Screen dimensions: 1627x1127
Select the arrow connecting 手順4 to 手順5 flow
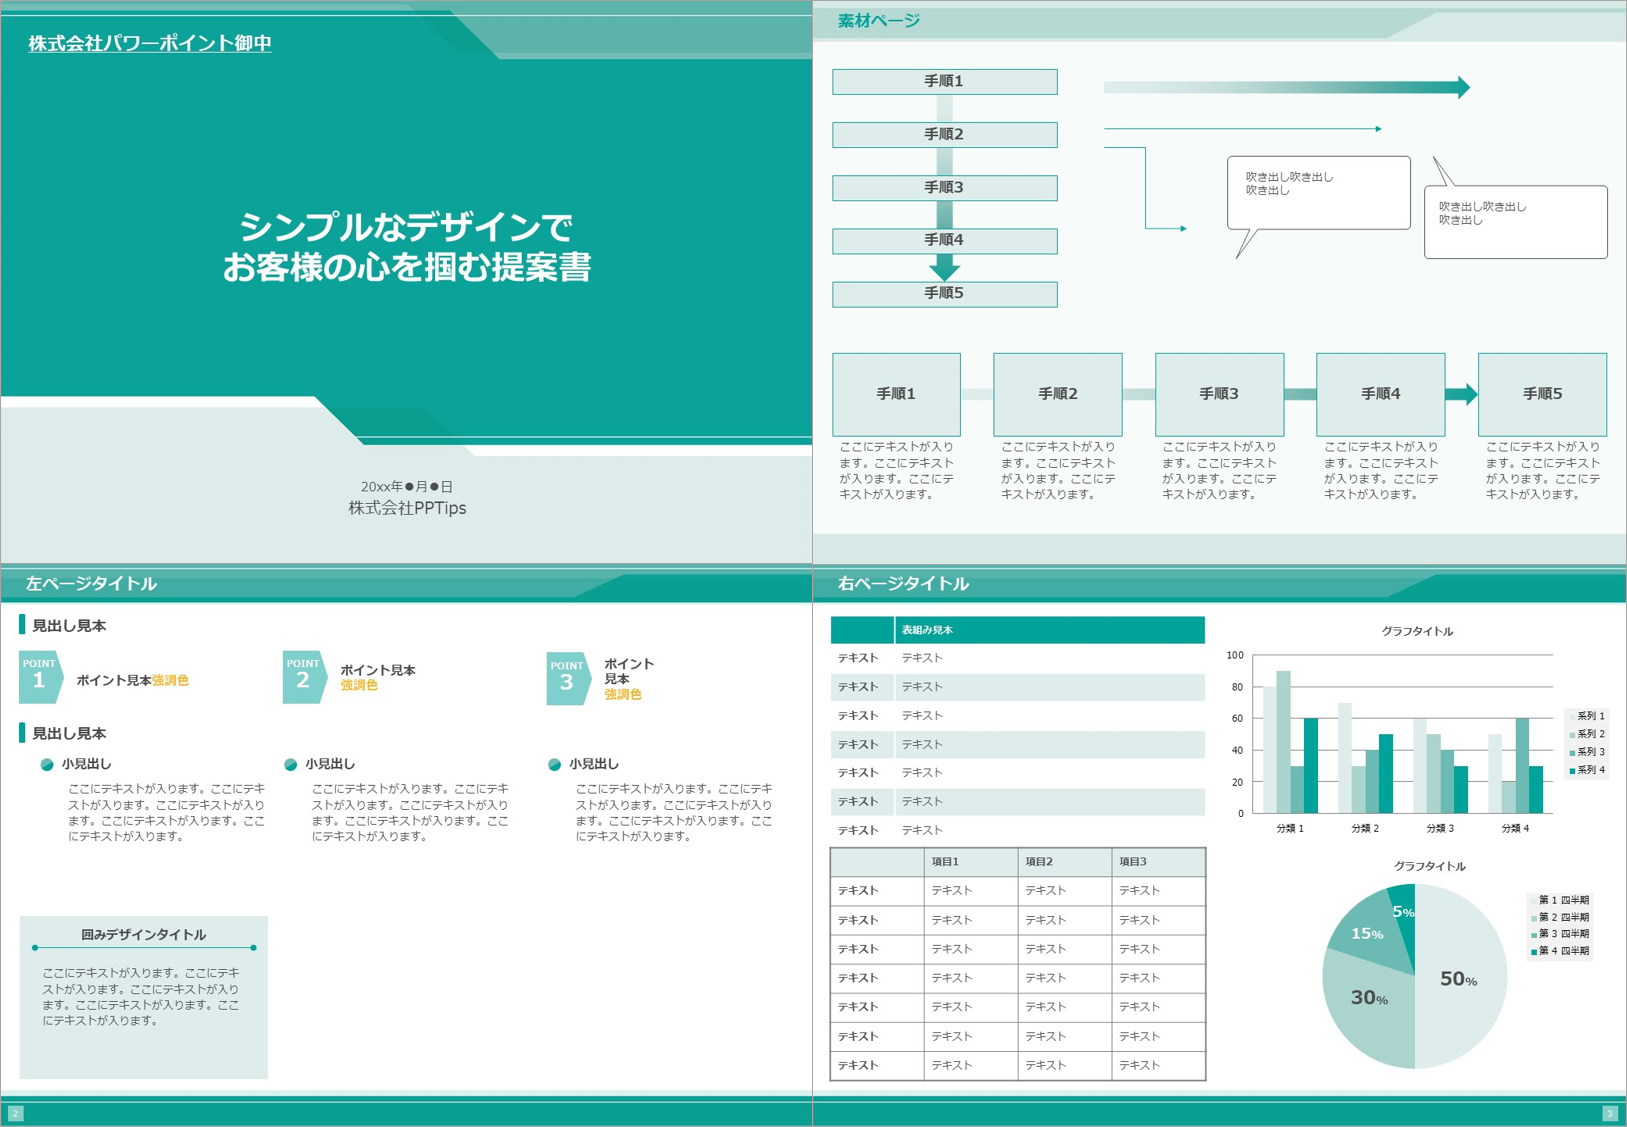click(1460, 394)
